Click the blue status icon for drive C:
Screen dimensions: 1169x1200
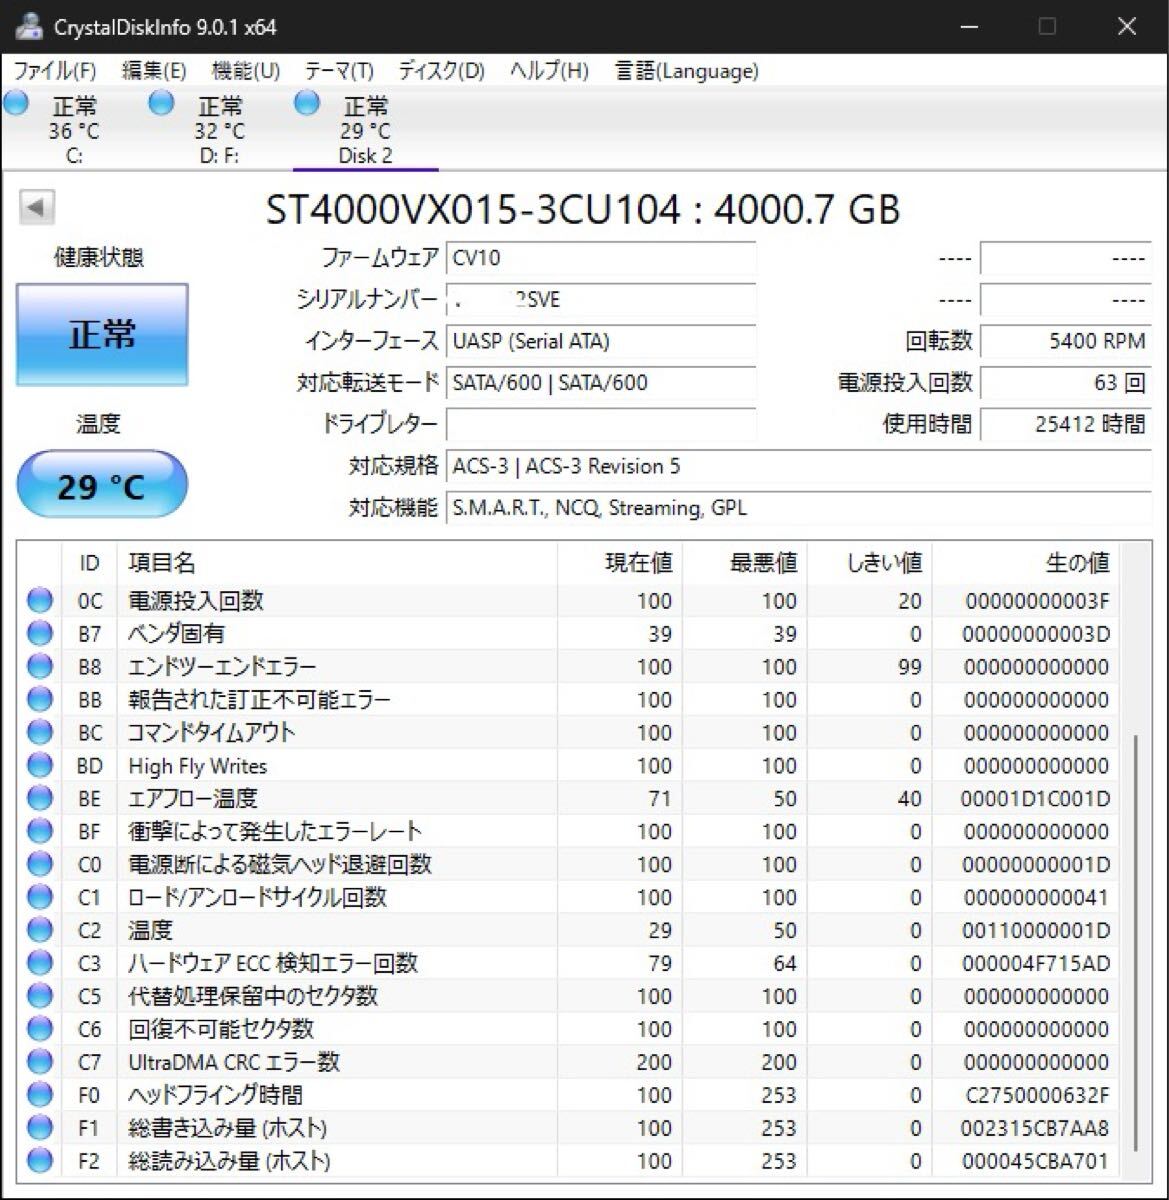point(16,103)
